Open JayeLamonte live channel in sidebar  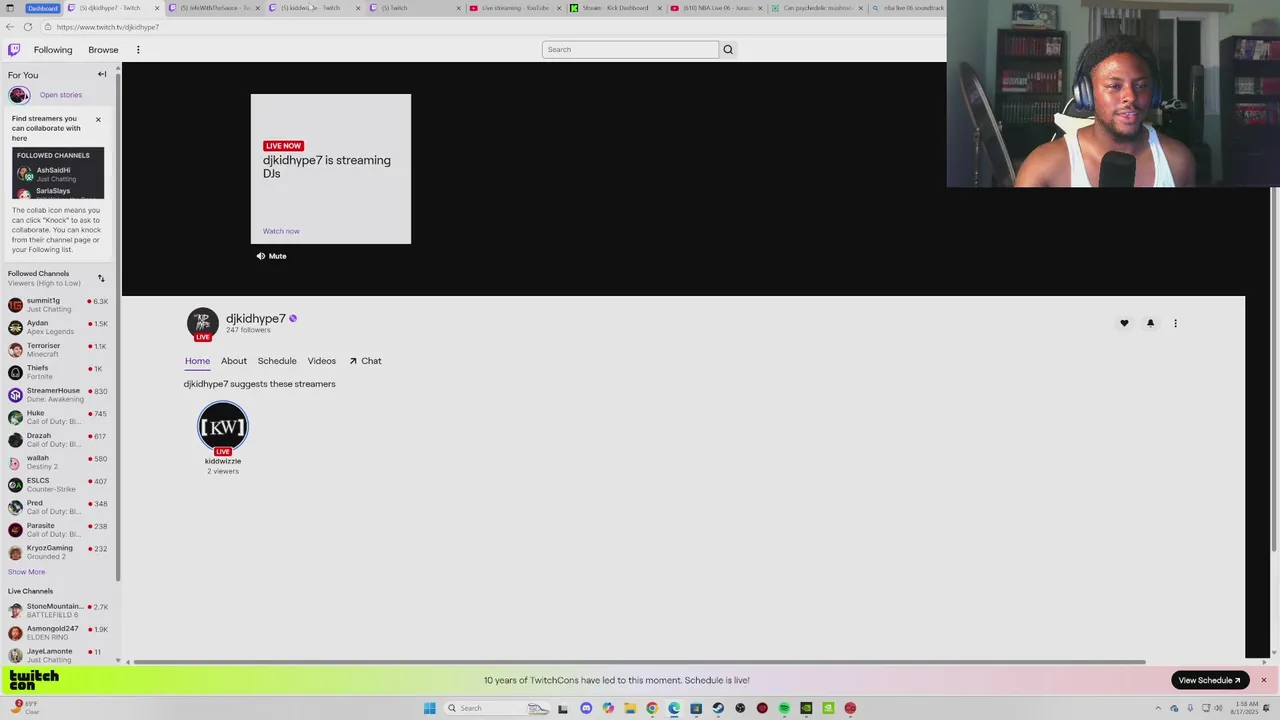tap(58, 655)
